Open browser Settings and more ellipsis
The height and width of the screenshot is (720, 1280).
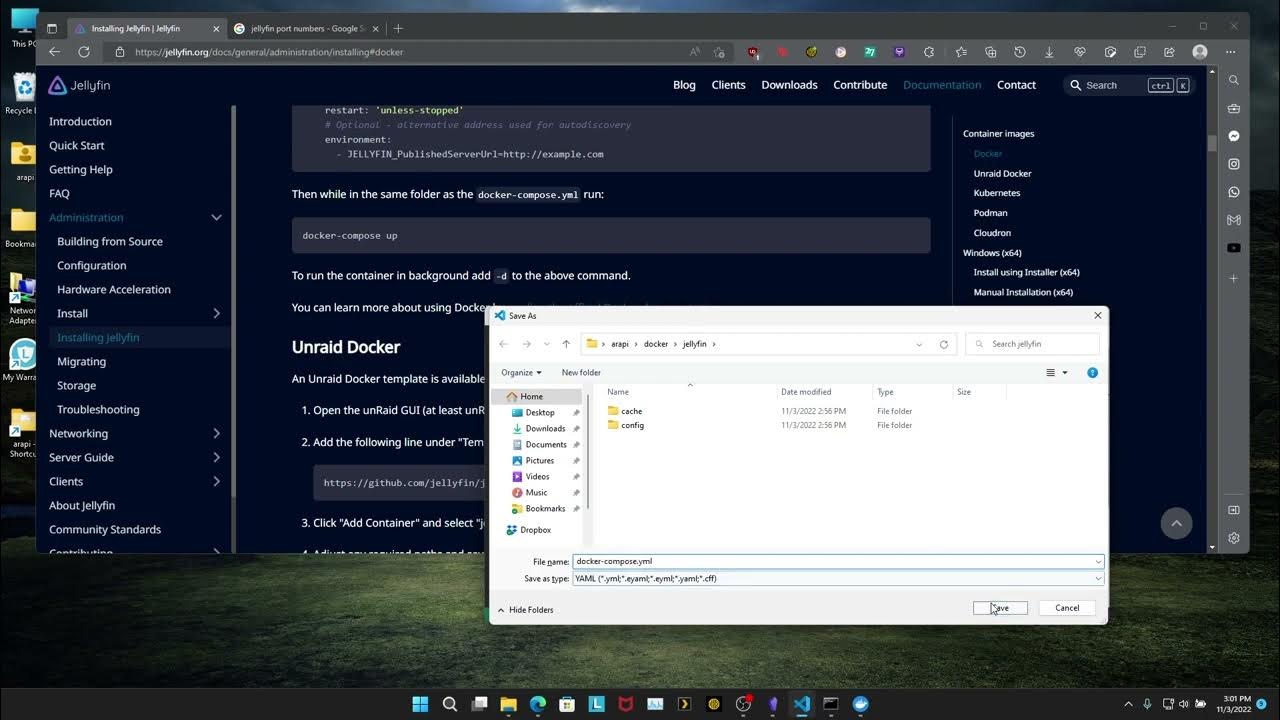(x=1231, y=52)
